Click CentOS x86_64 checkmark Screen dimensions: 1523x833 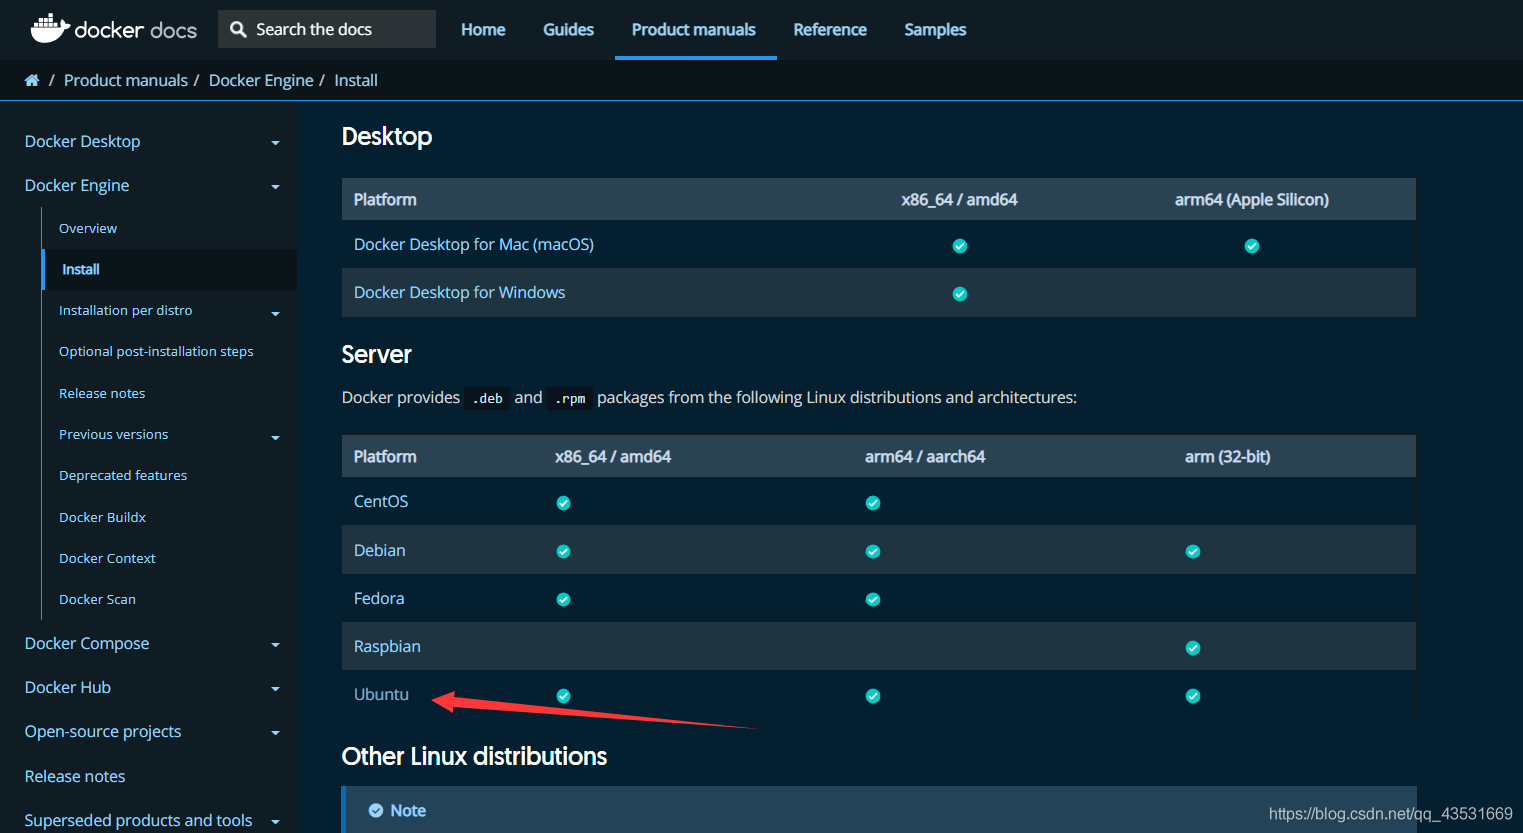(564, 503)
